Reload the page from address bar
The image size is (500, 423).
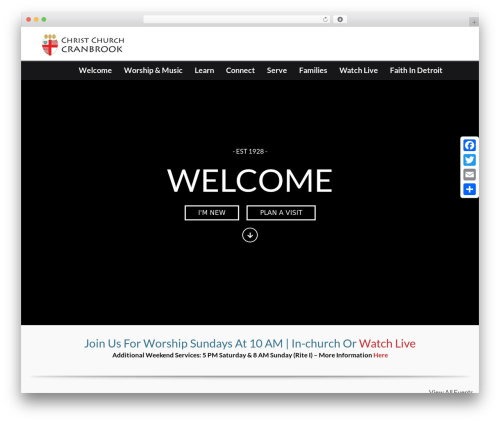[325, 19]
